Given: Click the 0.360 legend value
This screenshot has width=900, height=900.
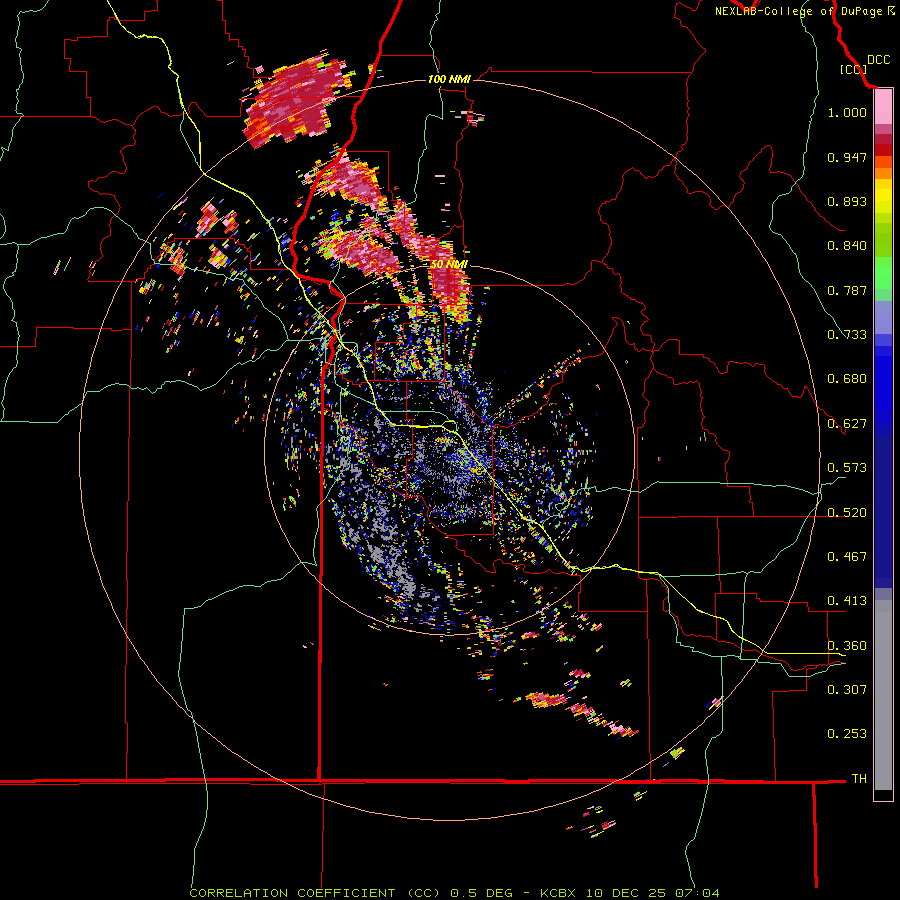Looking at the screenshot, I should (847, 646).
